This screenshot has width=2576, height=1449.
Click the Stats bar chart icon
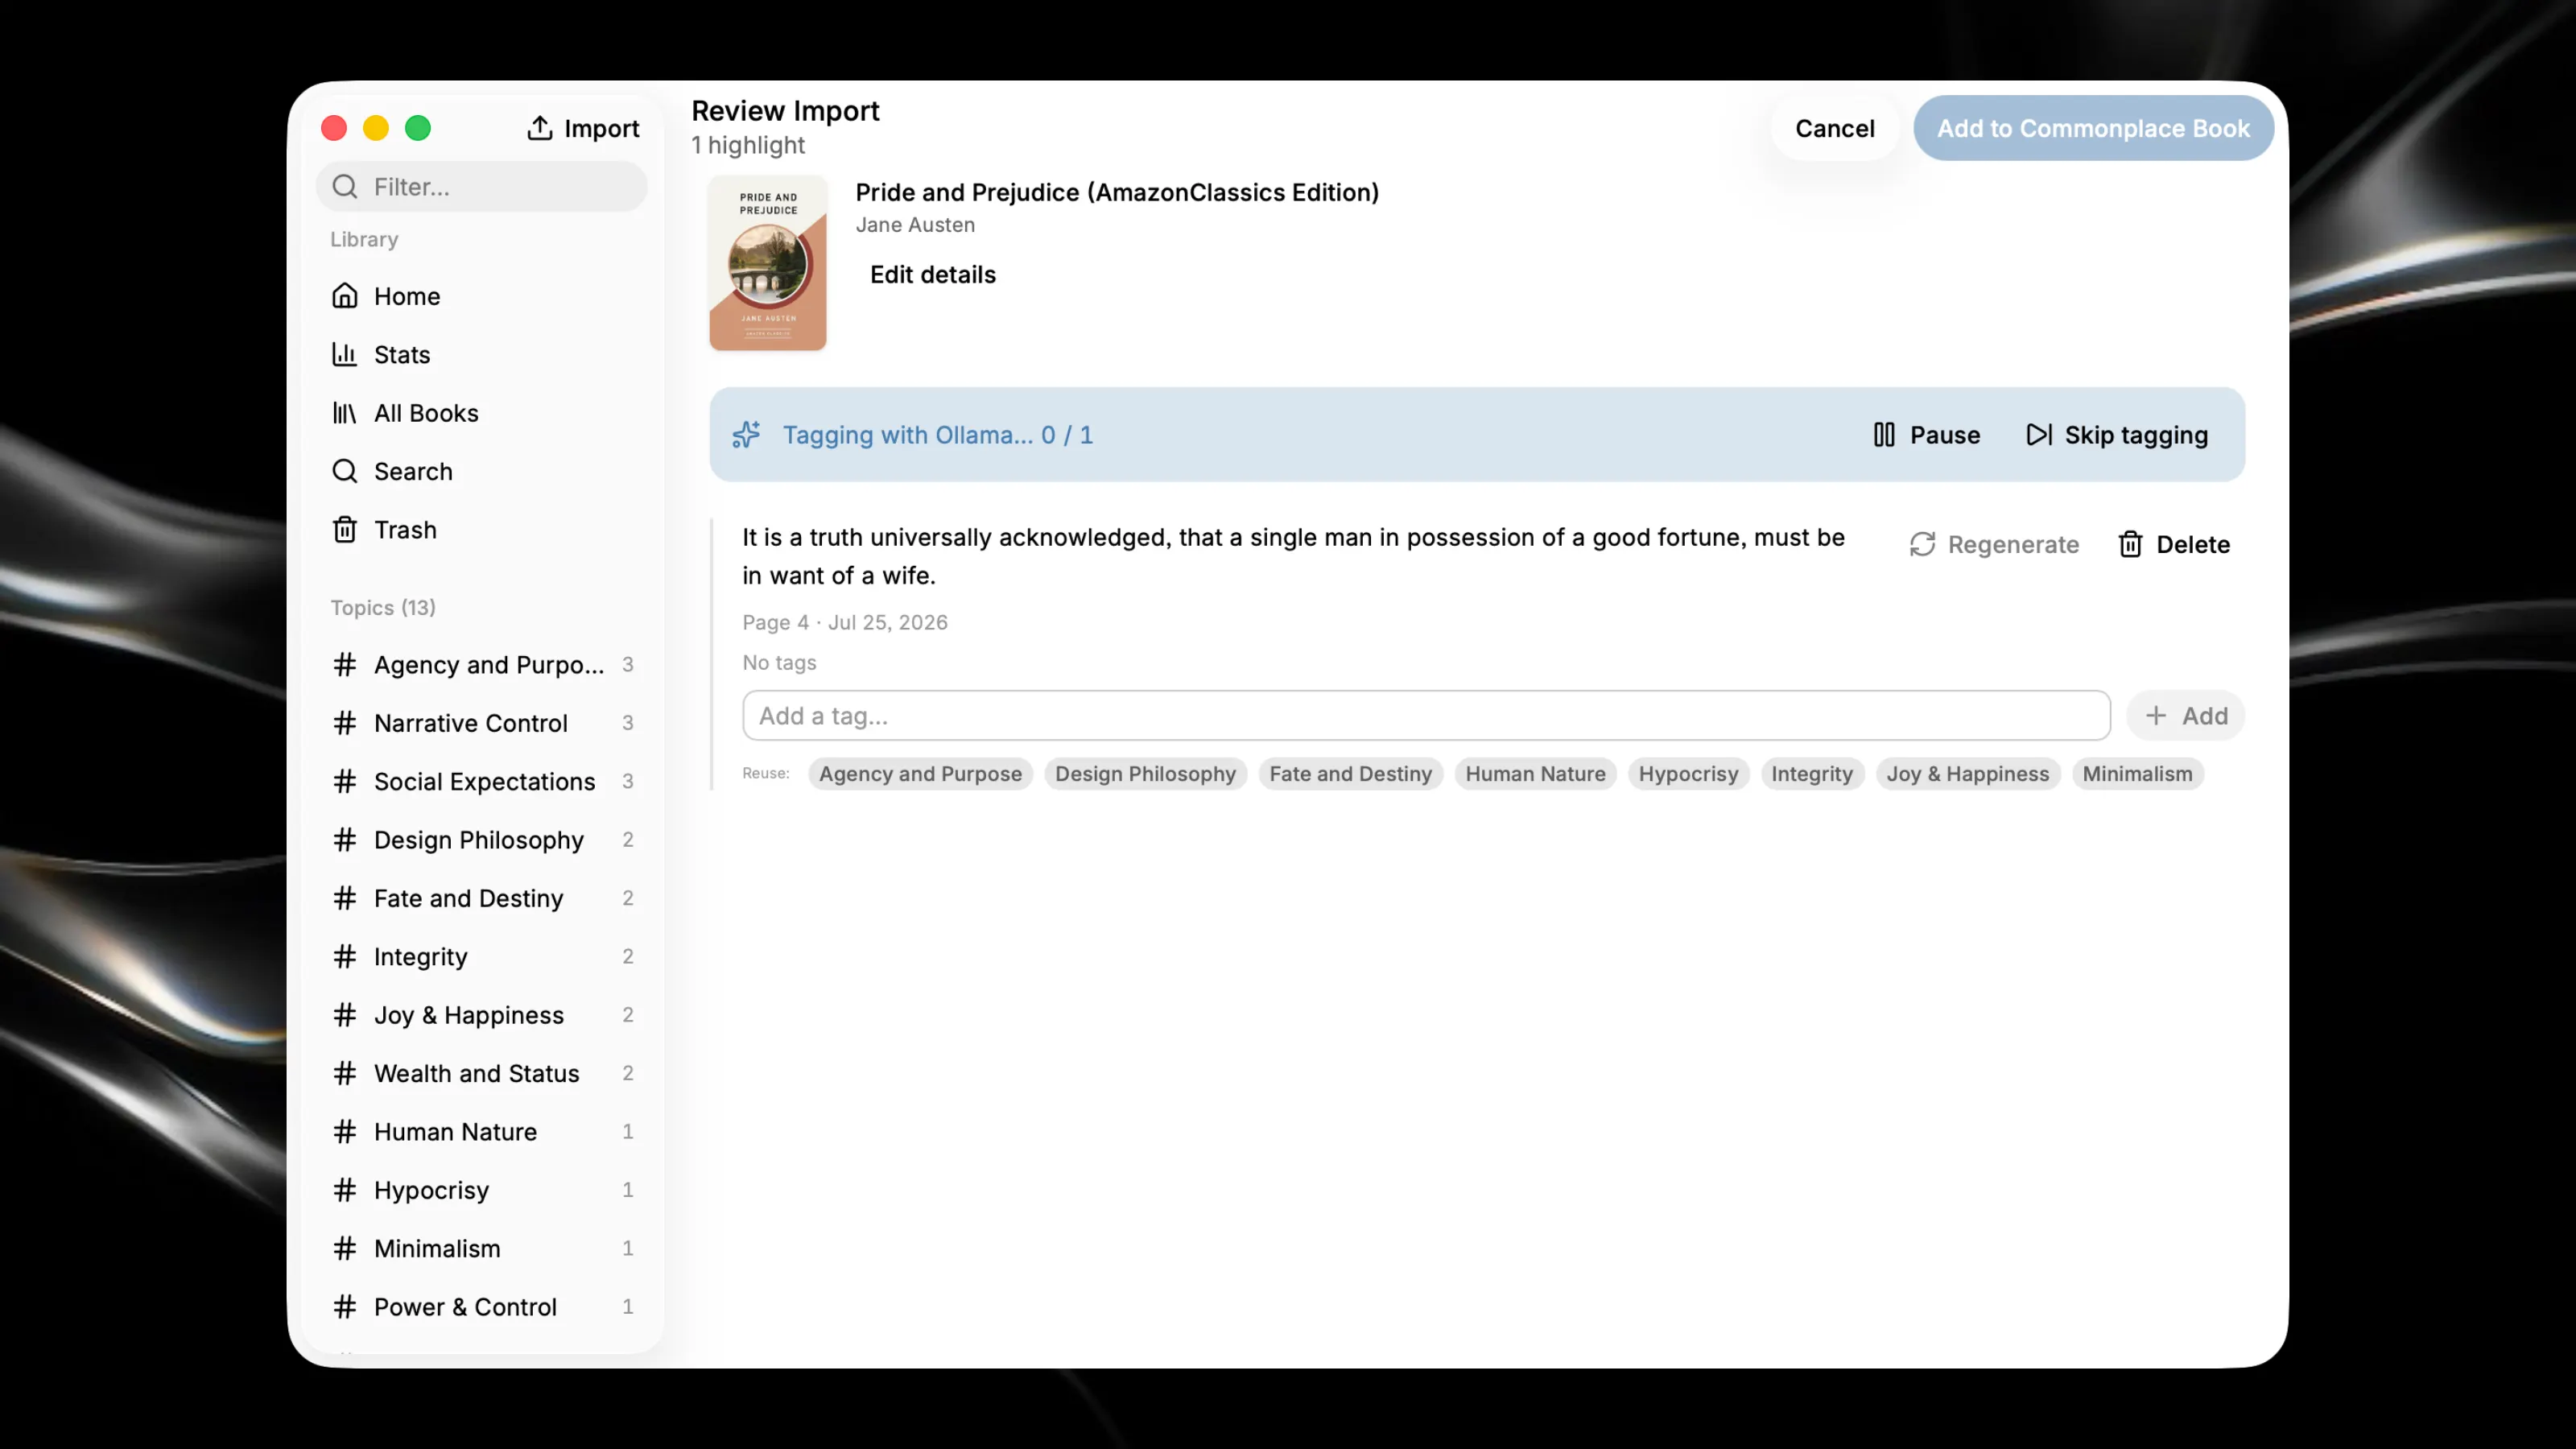pos(345,354)
